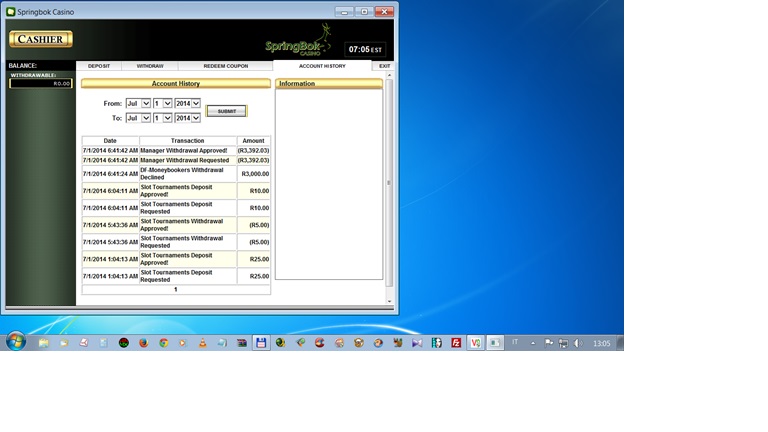Select DF-Moneybookers Withdrawal Declined row
Viewport: 768px width, 432px height.
pyautogui.click(x=176, y=174)
